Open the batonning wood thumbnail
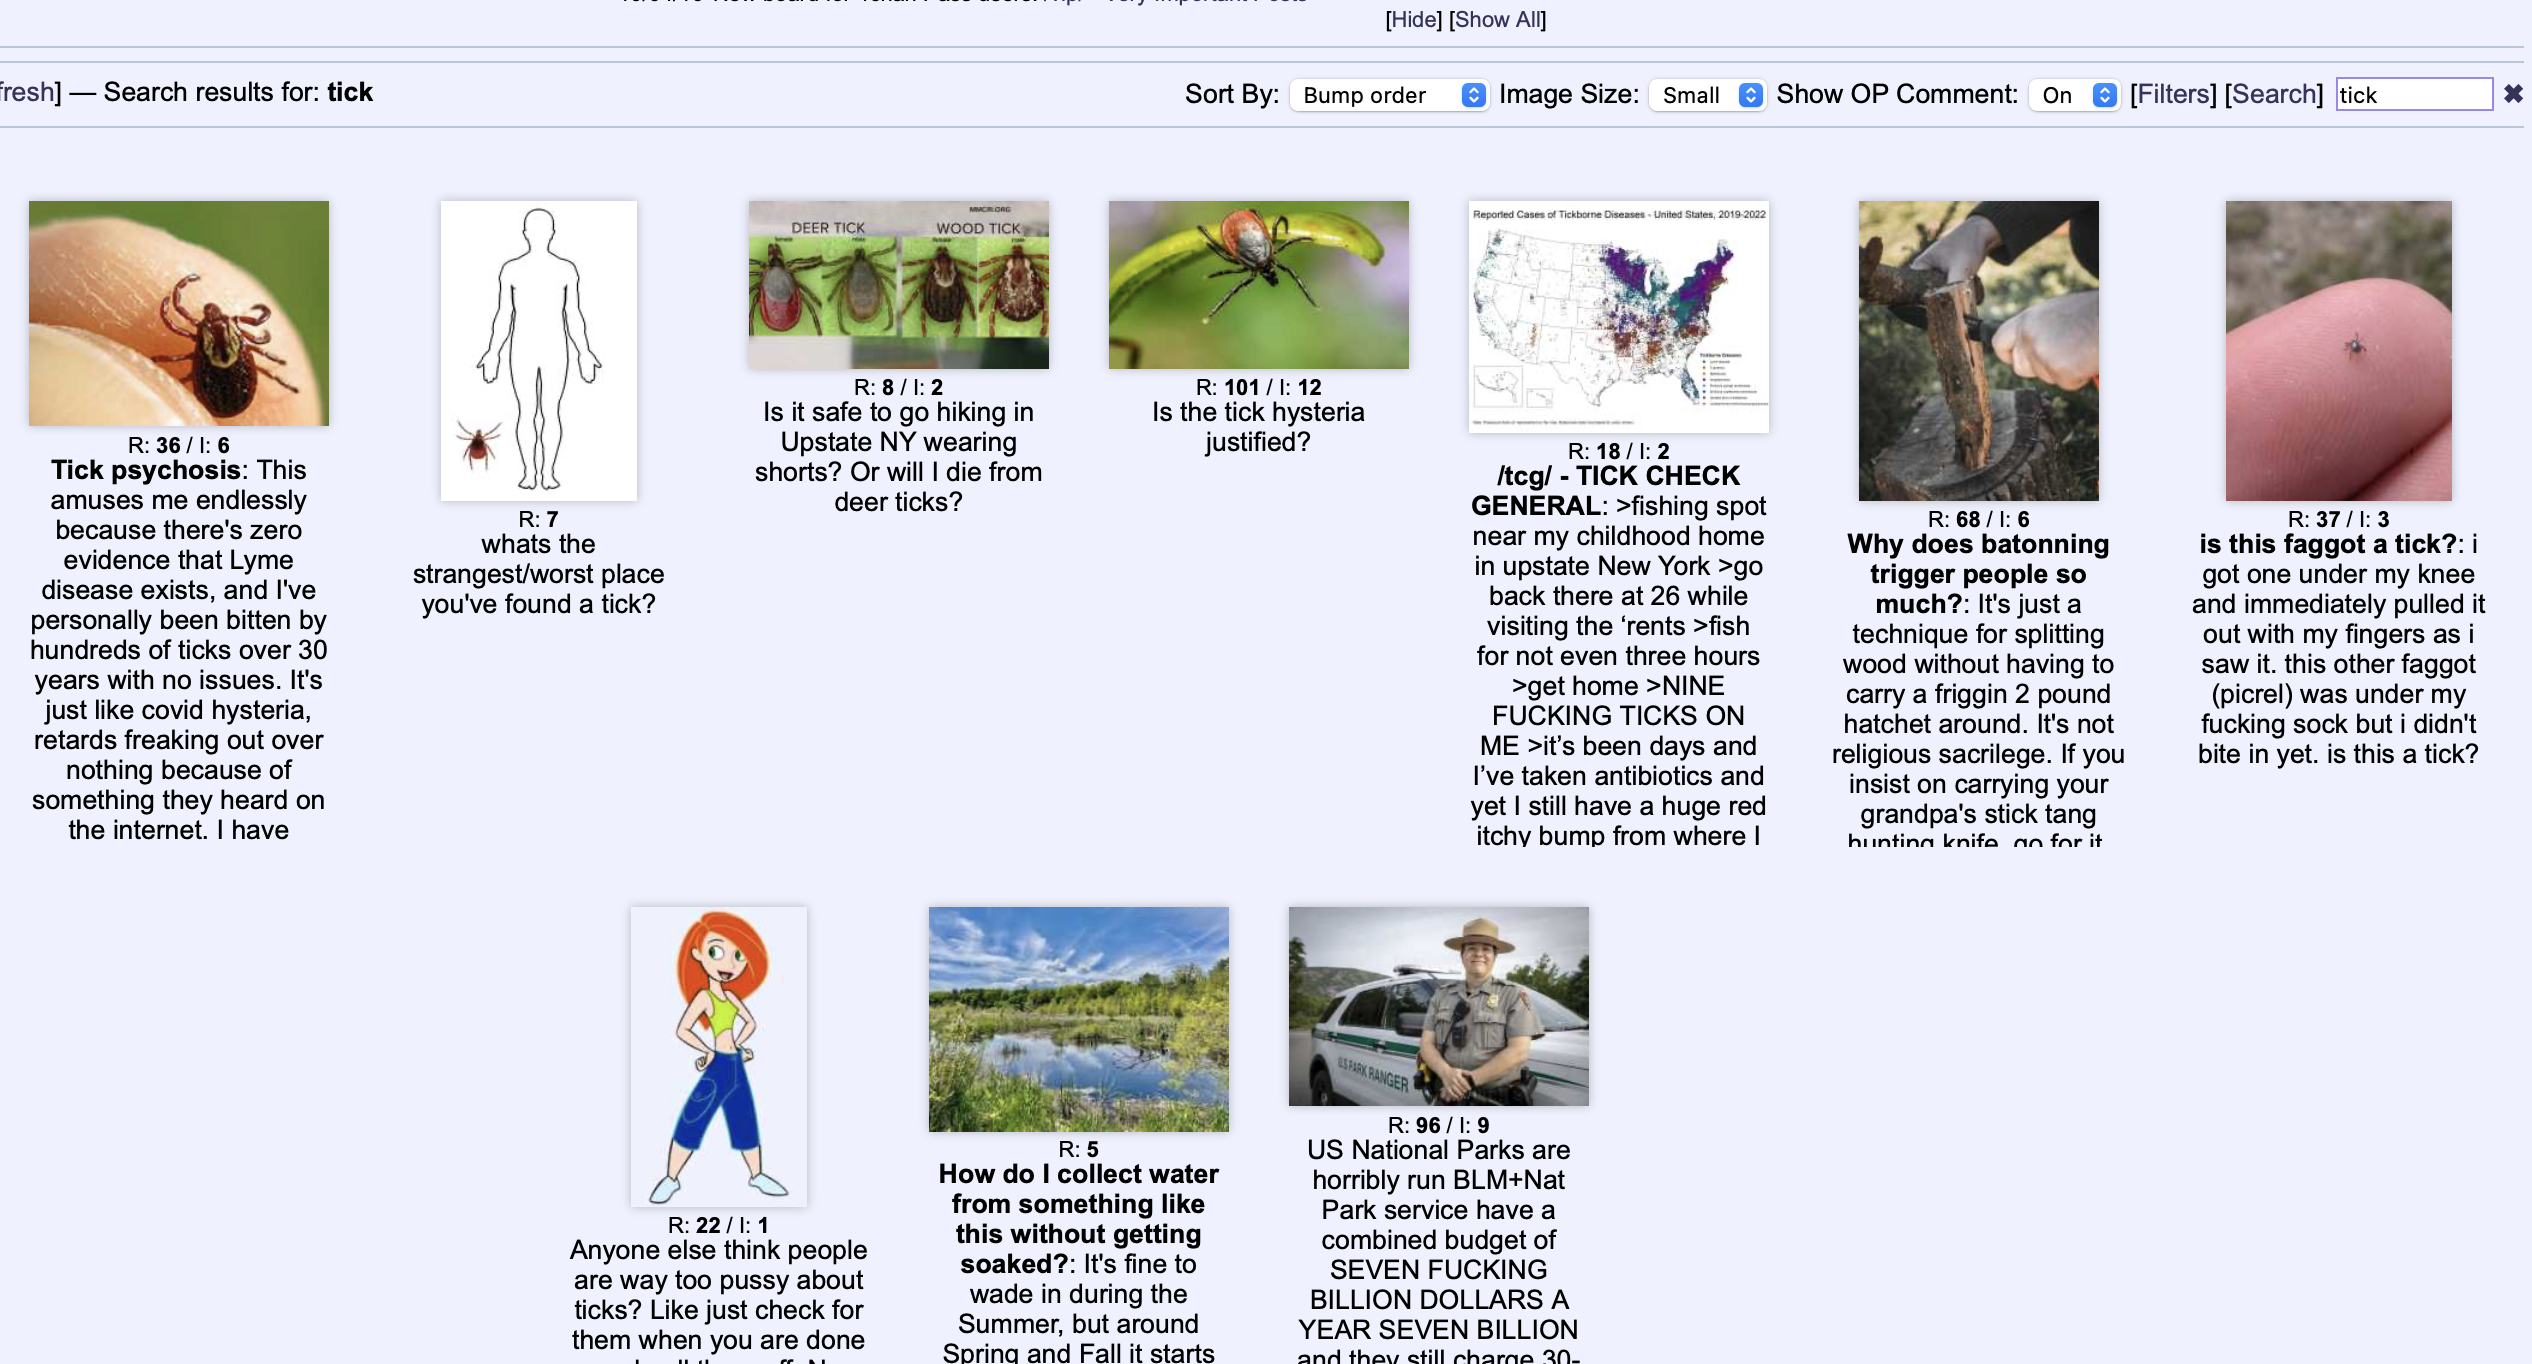Viewport: 2532px width, 1364px height. [x=1979, y=350]
